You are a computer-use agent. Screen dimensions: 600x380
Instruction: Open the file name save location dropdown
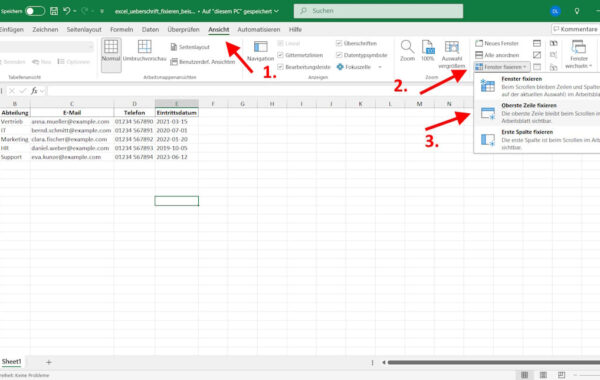pos(276,11)
